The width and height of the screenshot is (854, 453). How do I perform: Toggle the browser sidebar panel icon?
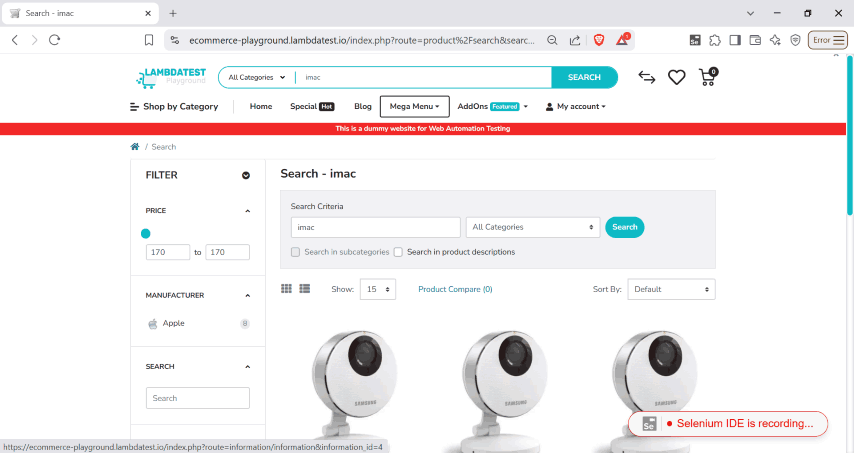pyautogui.click(x=735, y=40)
